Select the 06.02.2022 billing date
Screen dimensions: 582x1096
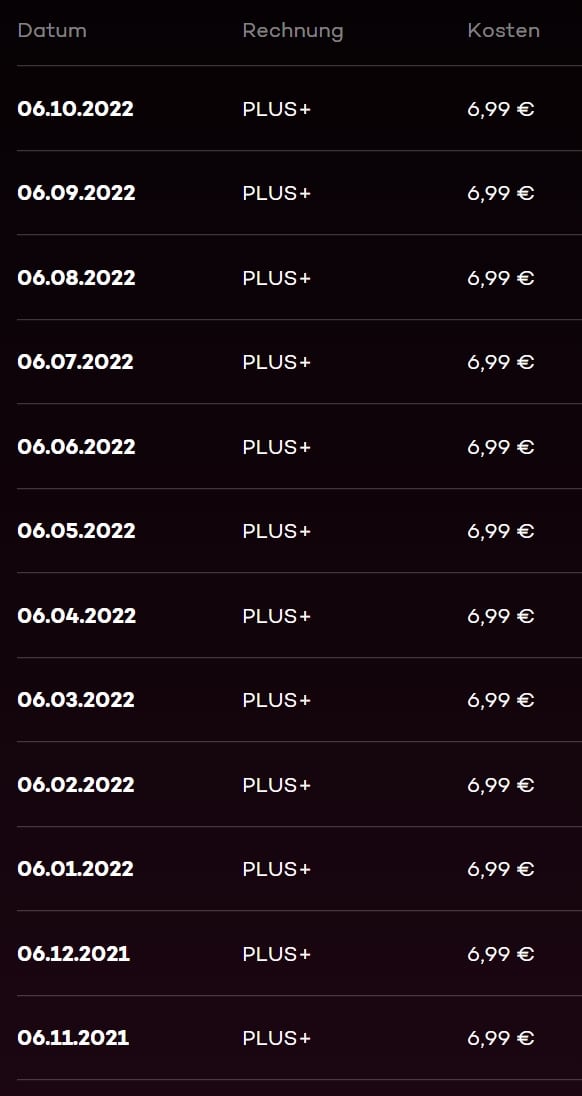[76, 785]
